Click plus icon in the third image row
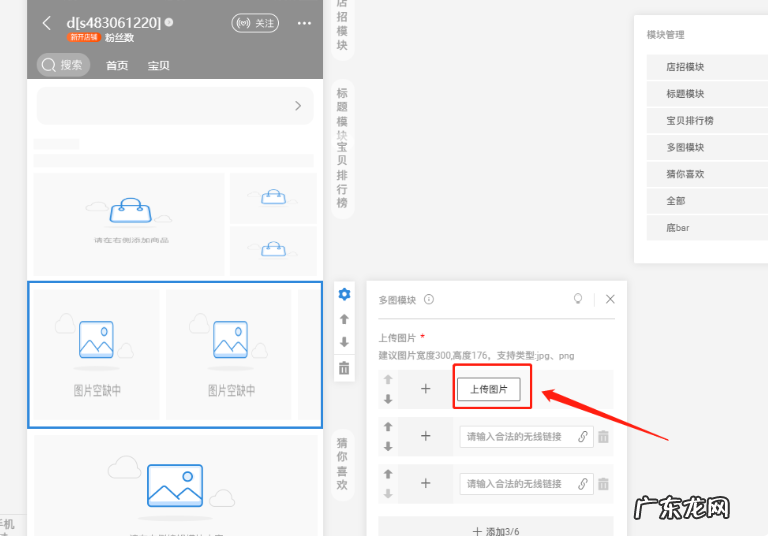Image resolution: width=768 pixels, height=537 pixels. point(426,484)
